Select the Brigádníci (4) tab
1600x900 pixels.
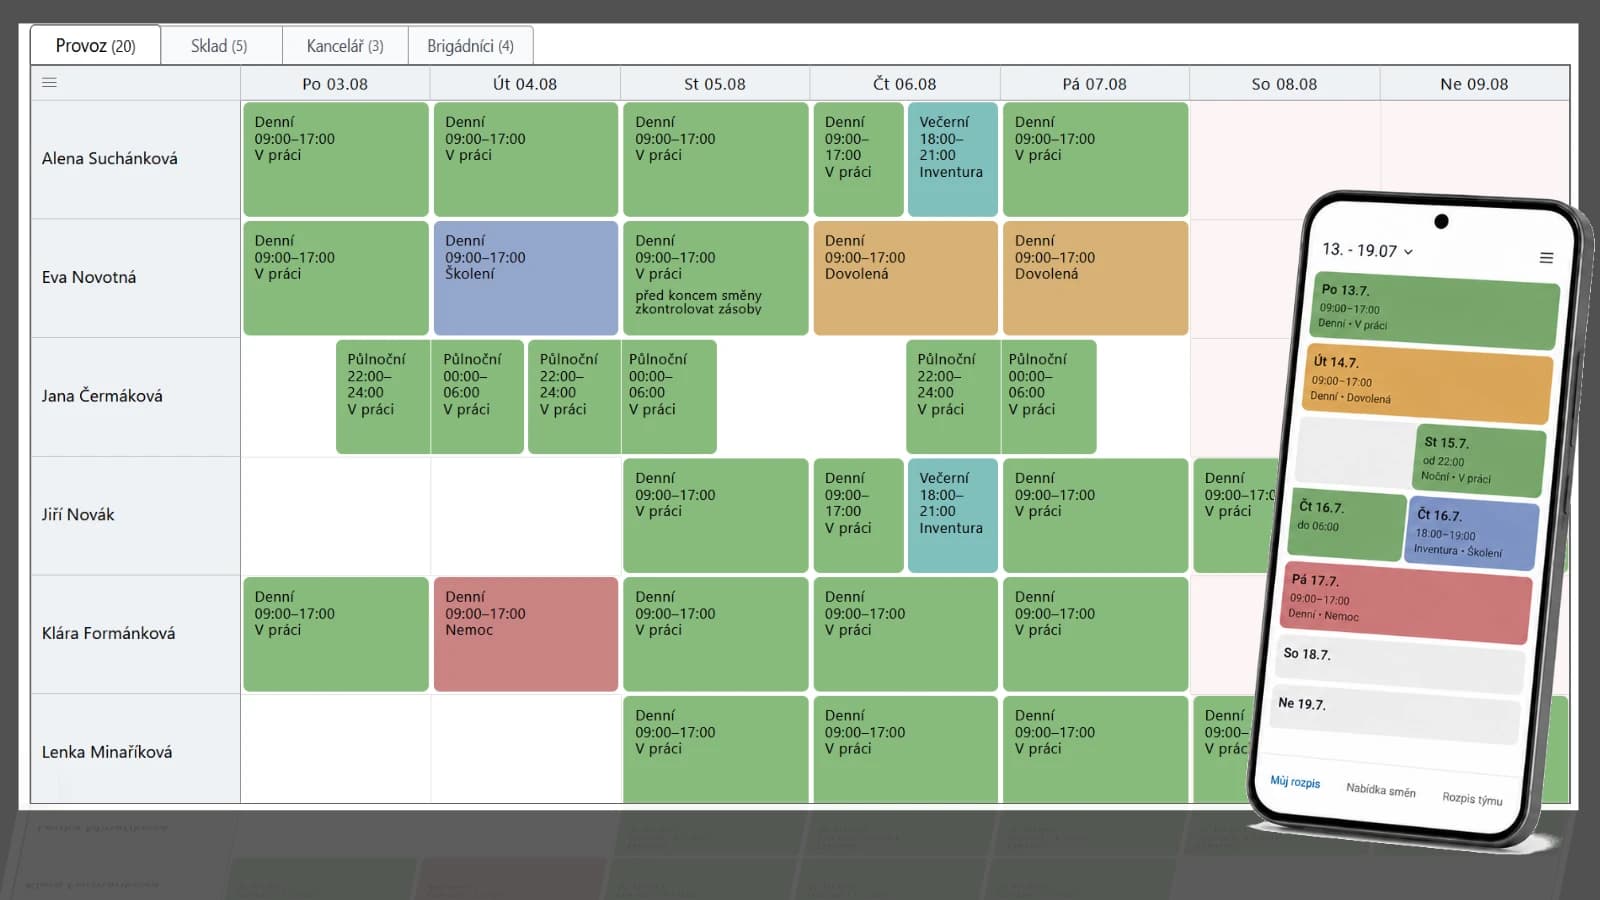click(x=470, y=46)
